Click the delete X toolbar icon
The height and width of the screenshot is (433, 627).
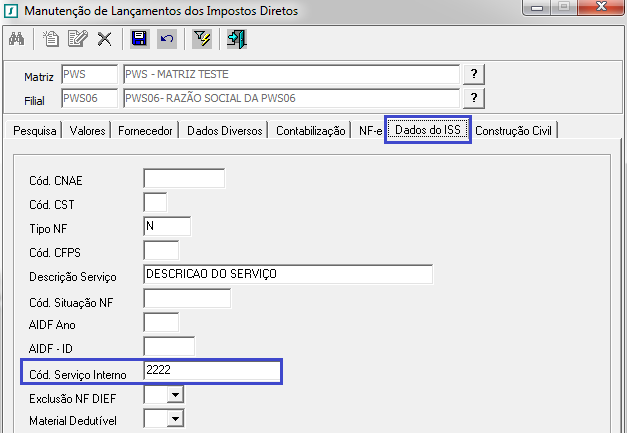click(105, 39)
